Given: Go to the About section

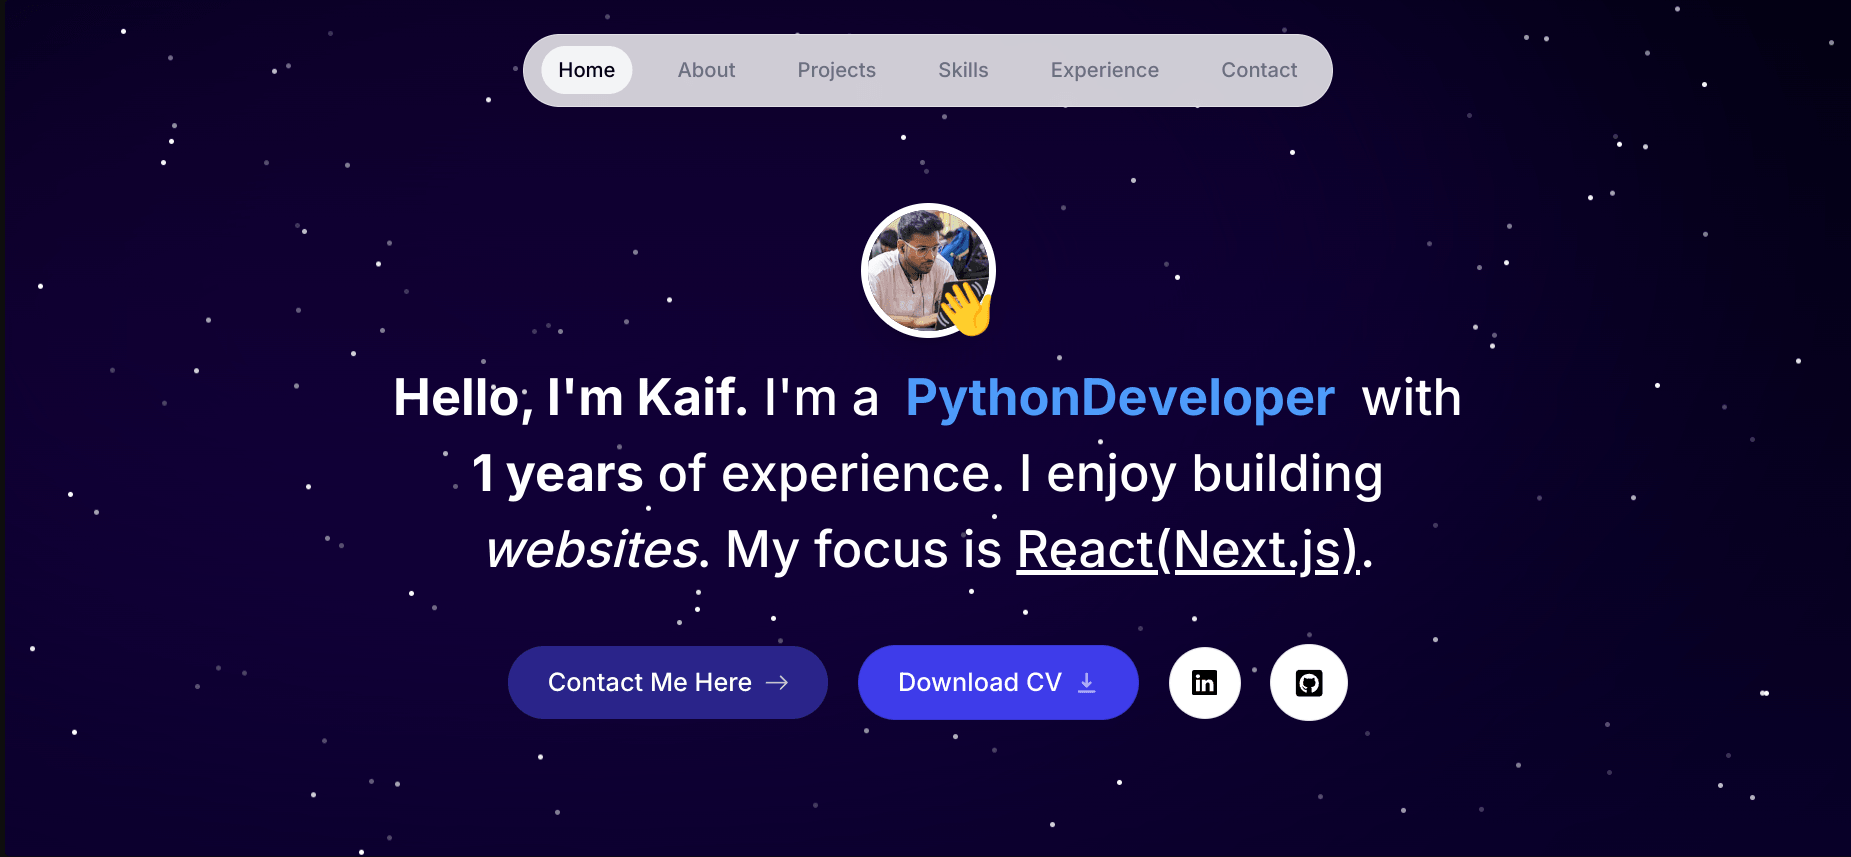Looking at the screenshot, I should (x=706, y=70).
